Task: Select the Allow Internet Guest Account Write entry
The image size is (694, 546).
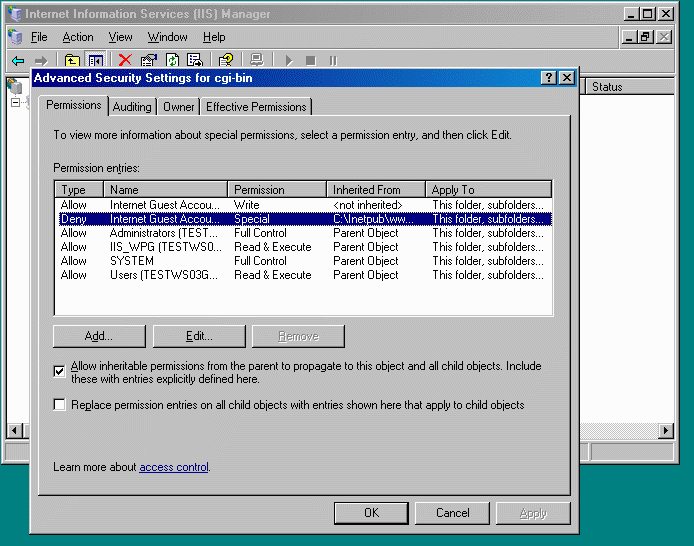Action: [x=303, y=205]
